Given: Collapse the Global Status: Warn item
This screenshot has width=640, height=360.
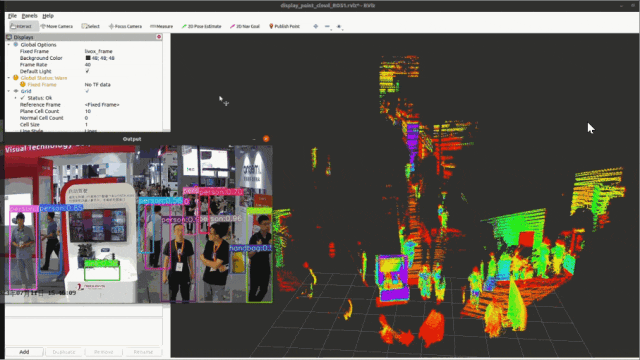Looking at the screenshot, I should coord(9,78).
